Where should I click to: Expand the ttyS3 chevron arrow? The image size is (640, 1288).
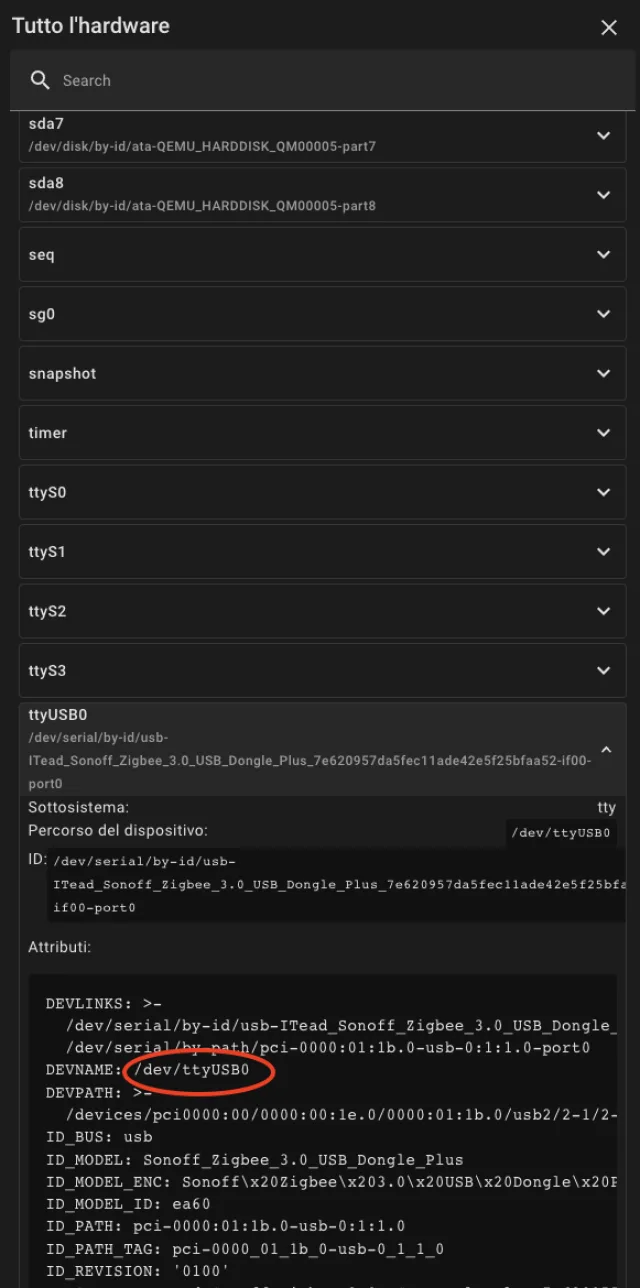603,671
